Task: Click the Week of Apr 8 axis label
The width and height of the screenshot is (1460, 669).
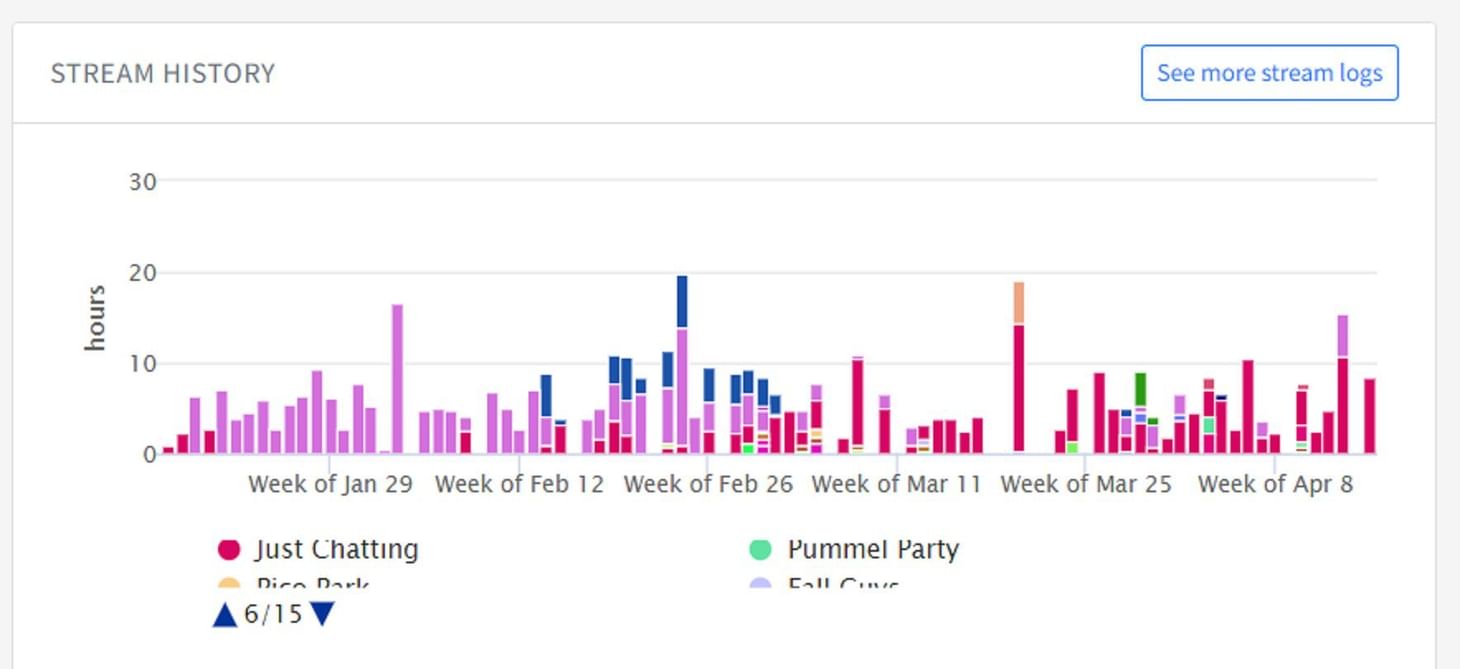Action: 1275,485
